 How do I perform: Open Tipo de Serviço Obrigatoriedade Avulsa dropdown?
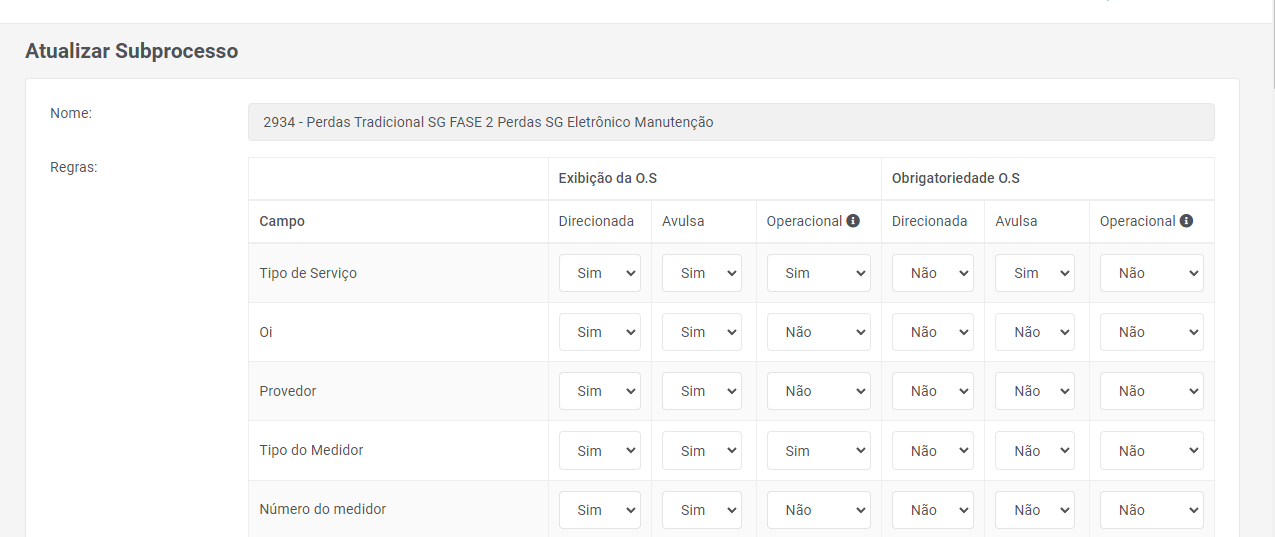tap(1035, 273)
